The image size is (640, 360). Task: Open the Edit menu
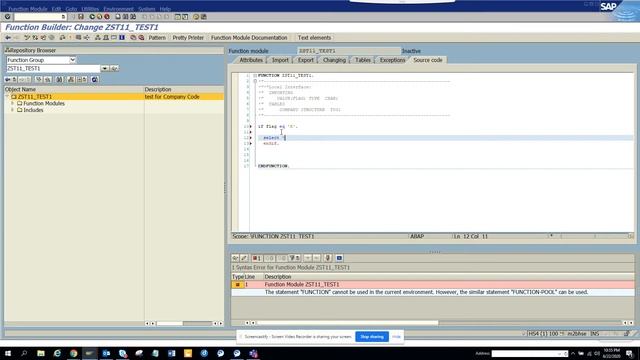tap(56, 9)
